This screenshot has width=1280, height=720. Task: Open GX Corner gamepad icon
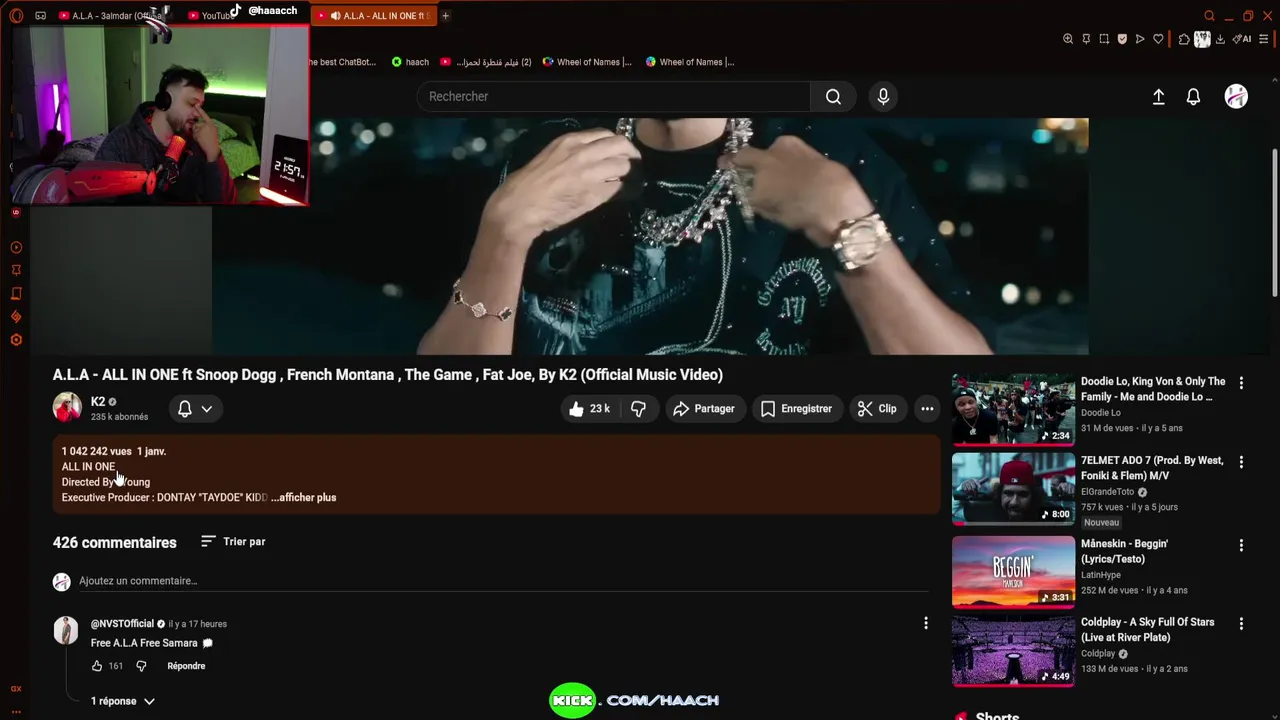pyautogui.click(x=40, y=15)
